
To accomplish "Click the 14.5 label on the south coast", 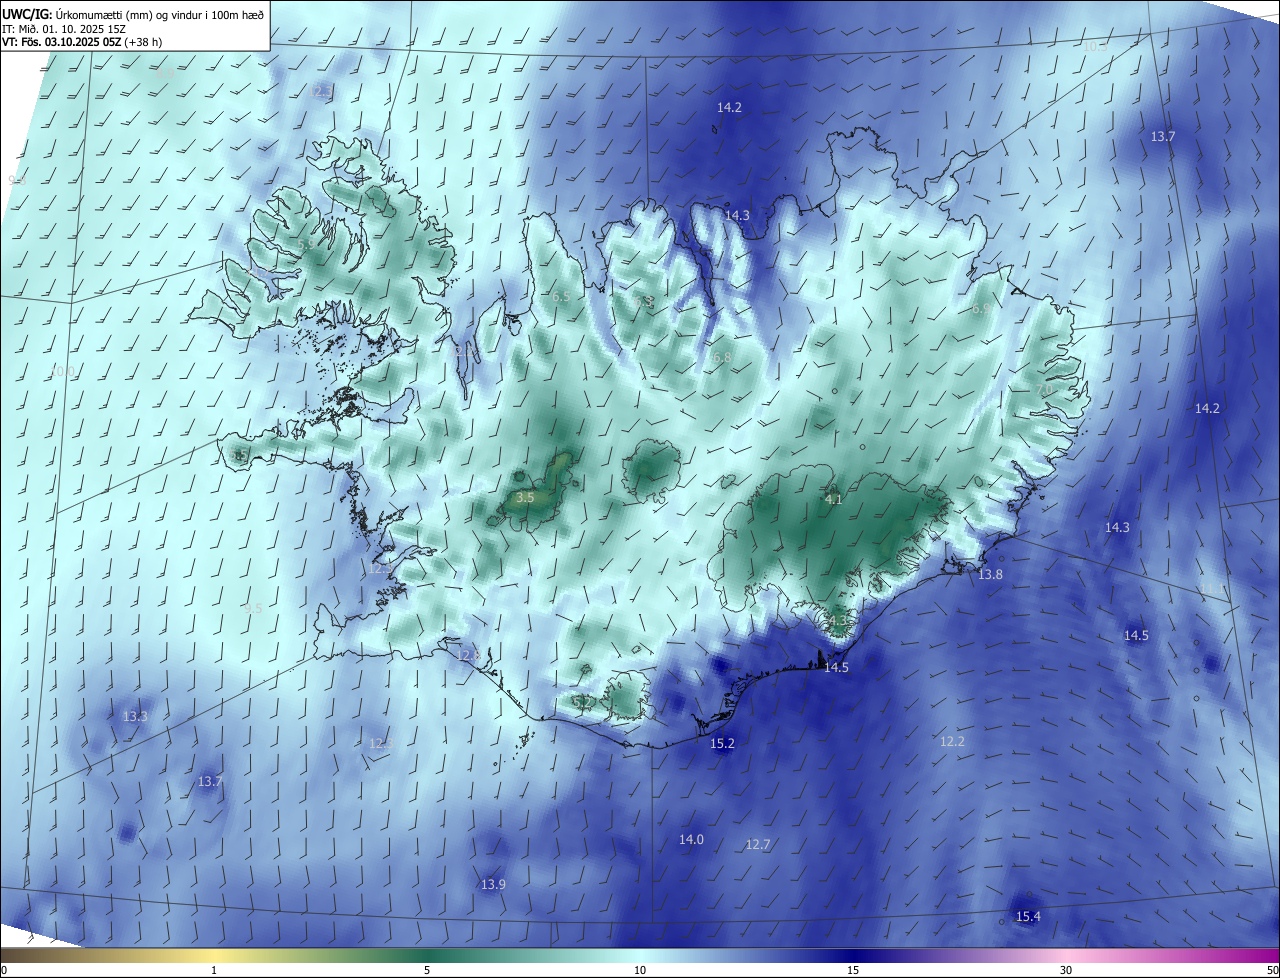I will pyautogui.click(x=836, y=667).
